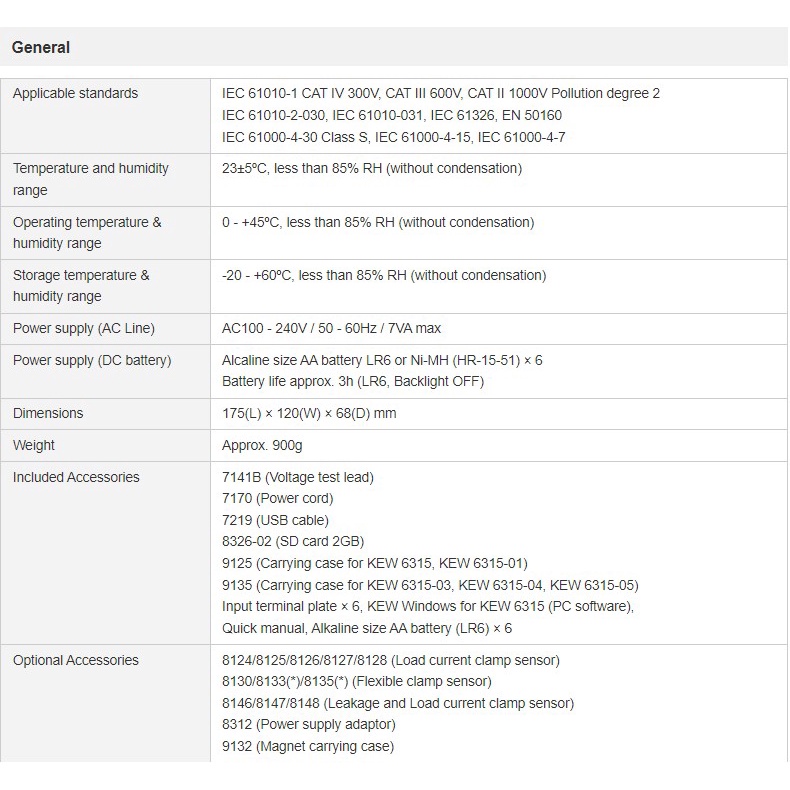Screen dimensions: 790x790
Task: Select the Optional Accessories row label
Action: [76, 660]
